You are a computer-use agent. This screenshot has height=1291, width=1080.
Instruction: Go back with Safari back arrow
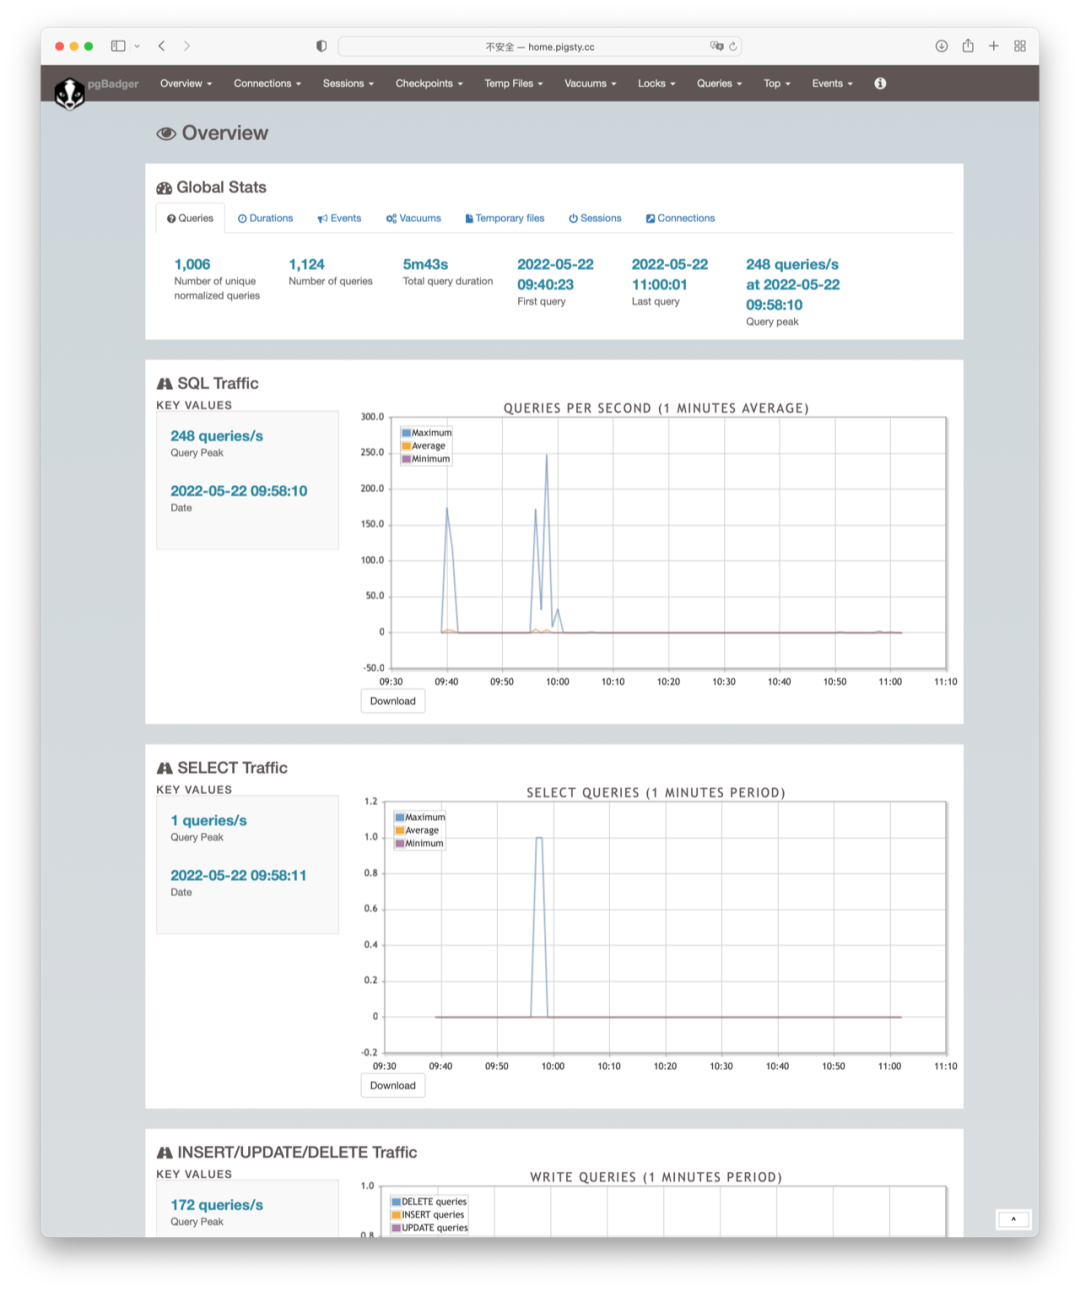coord(162,46)
